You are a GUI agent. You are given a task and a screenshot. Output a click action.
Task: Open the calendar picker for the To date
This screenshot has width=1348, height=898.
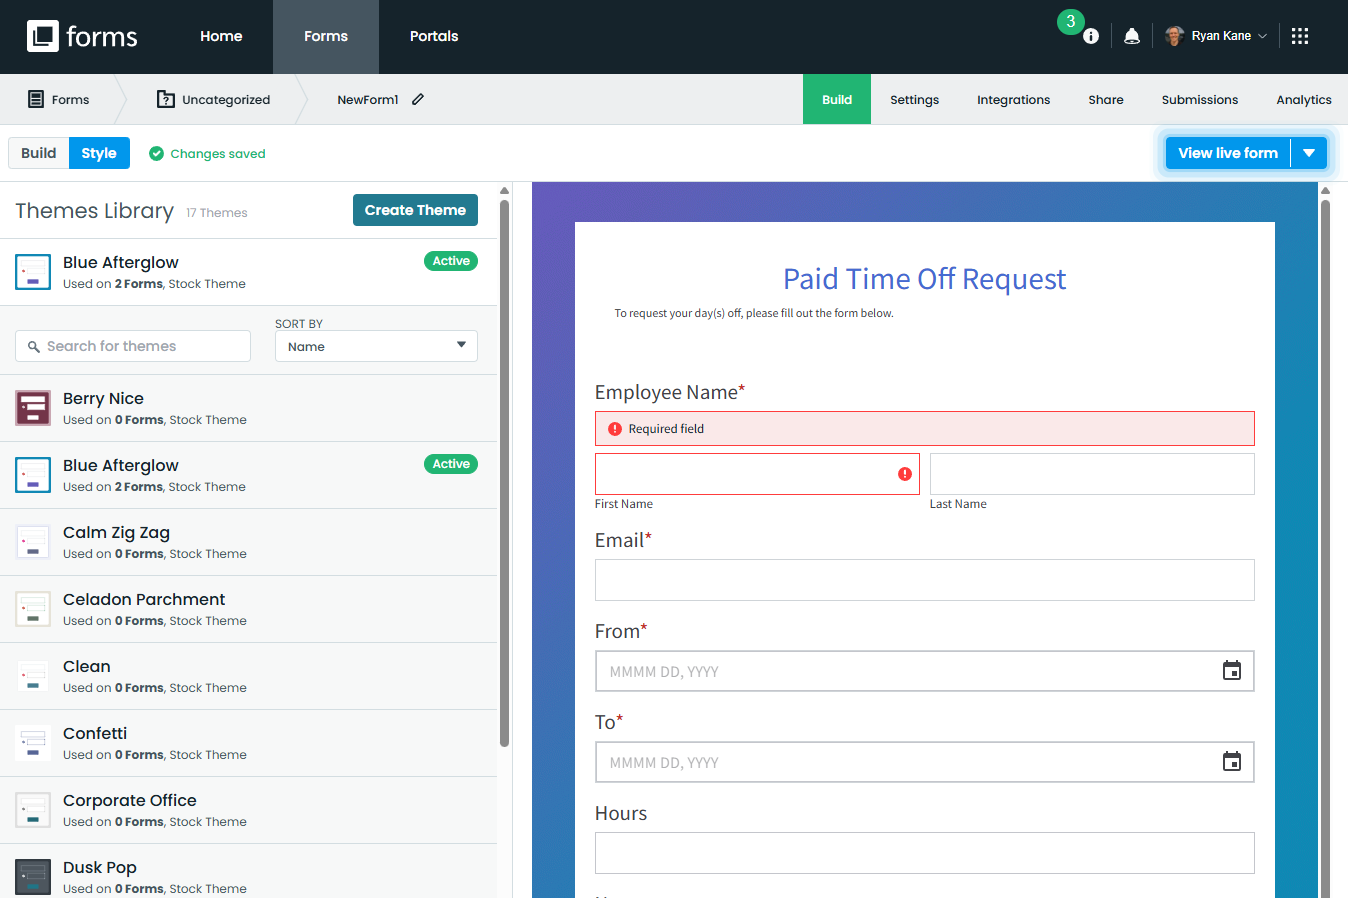(x=1231, y=761)
